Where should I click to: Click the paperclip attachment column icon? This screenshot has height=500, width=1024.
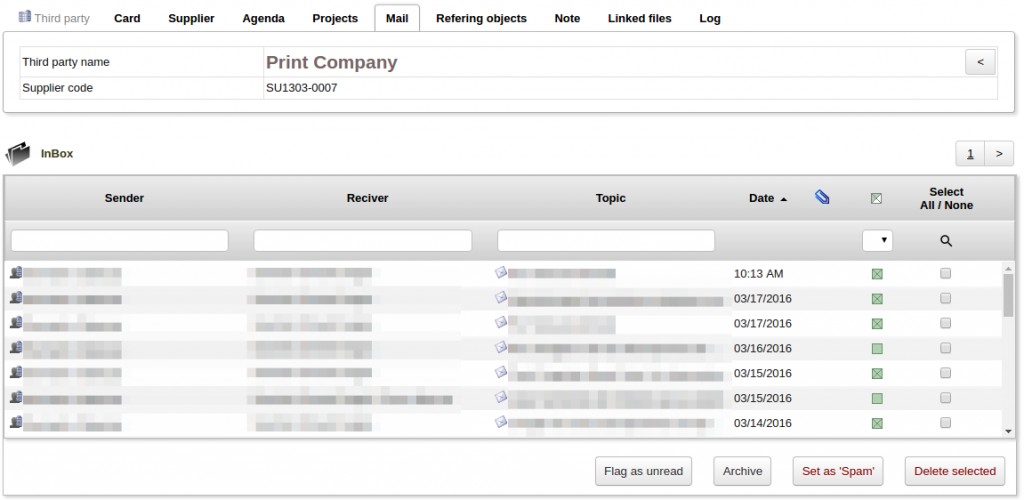coord(822,198)
